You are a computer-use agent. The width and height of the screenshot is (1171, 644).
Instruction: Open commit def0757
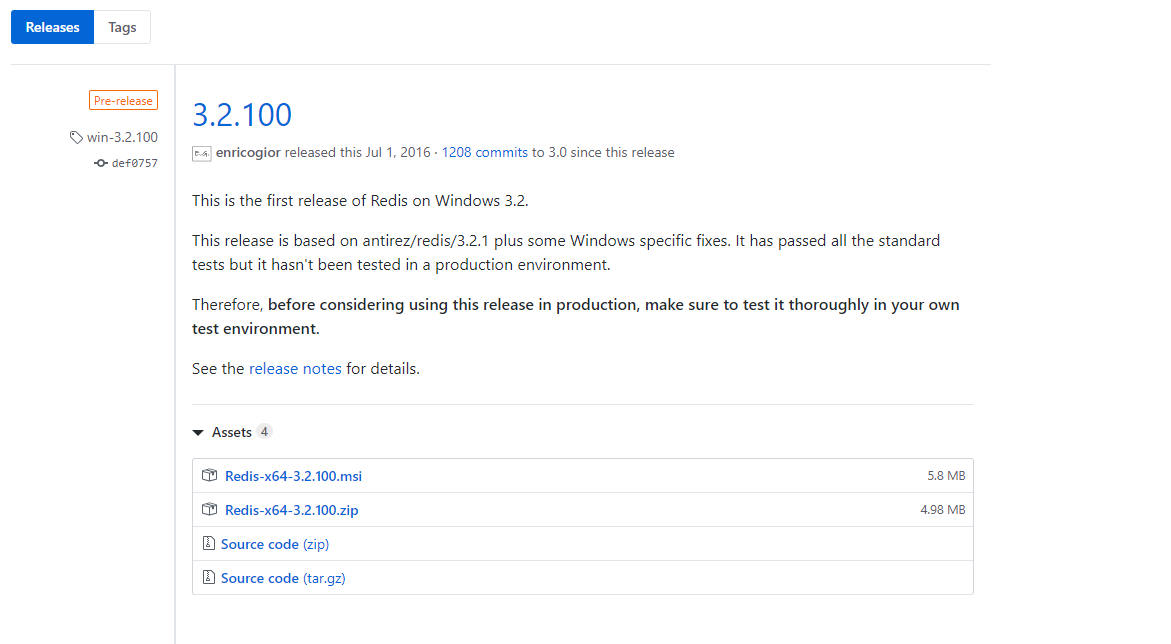coord(134,163)
